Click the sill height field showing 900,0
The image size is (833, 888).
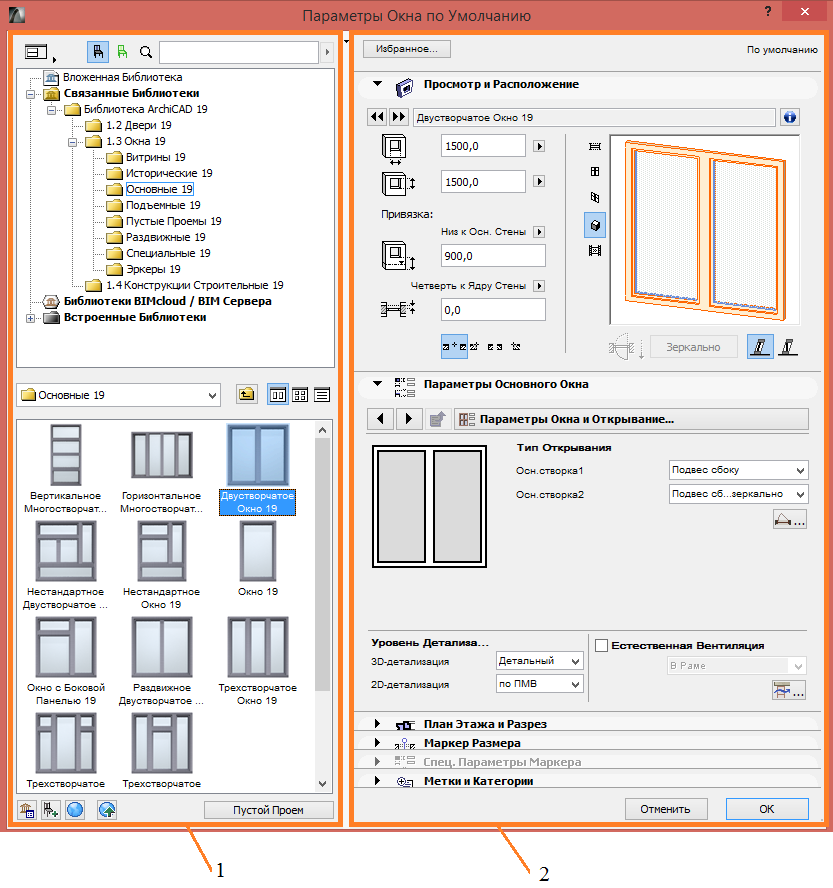(x=493, y=256)
